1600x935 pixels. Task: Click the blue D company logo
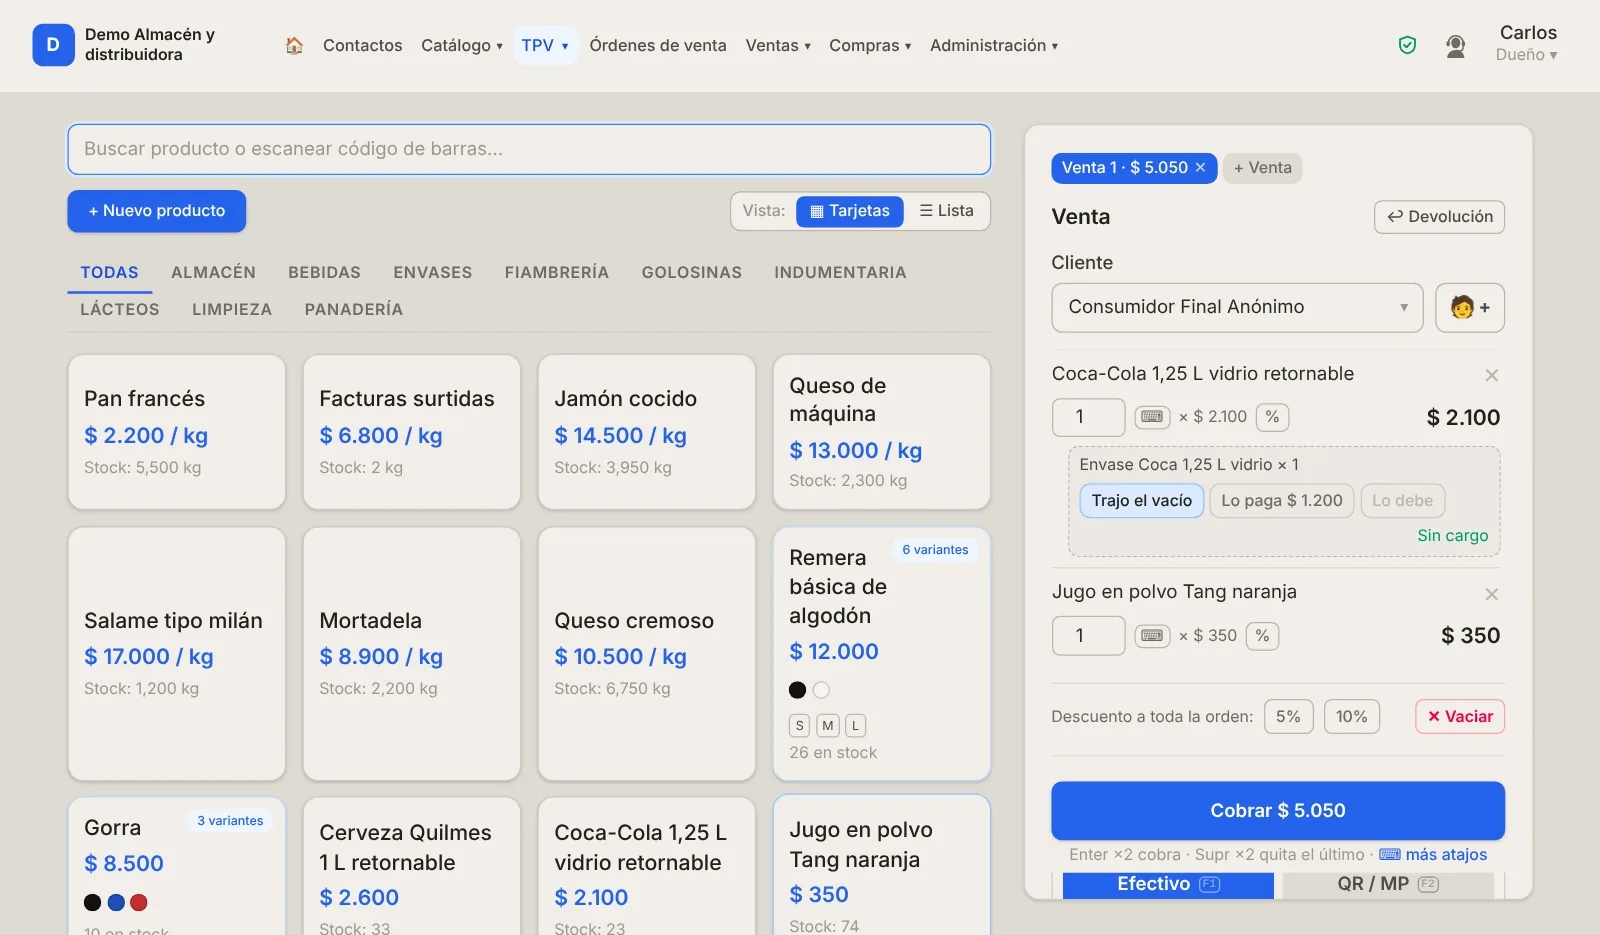pyautogui.click(x=53, y=45)
